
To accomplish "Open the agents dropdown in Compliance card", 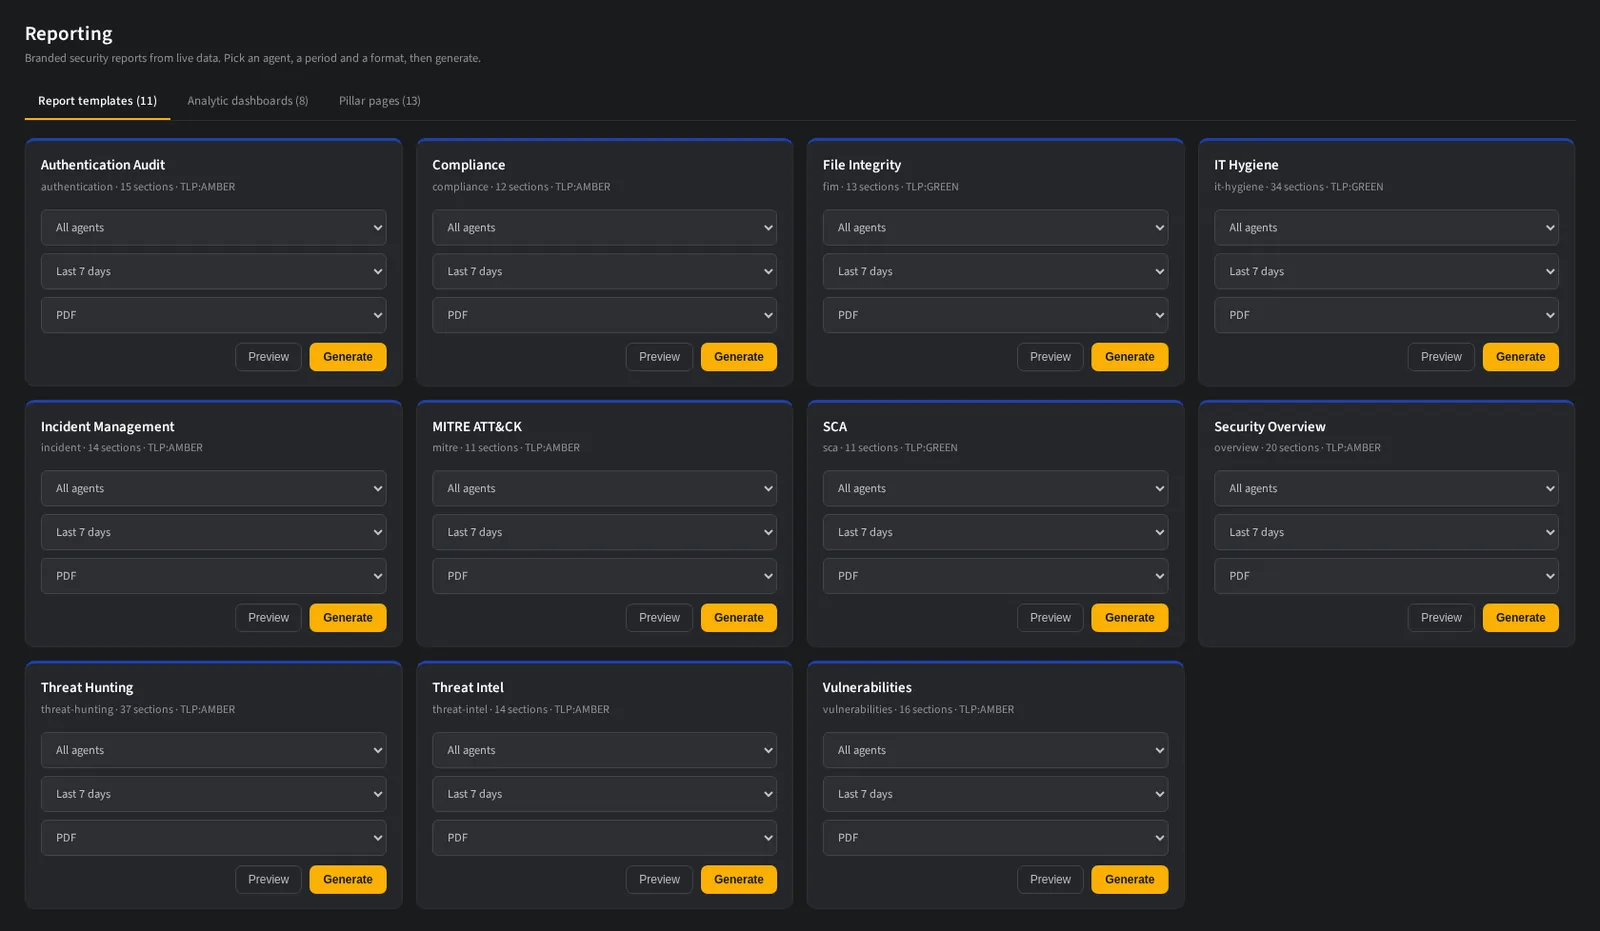I will point(605,228).
